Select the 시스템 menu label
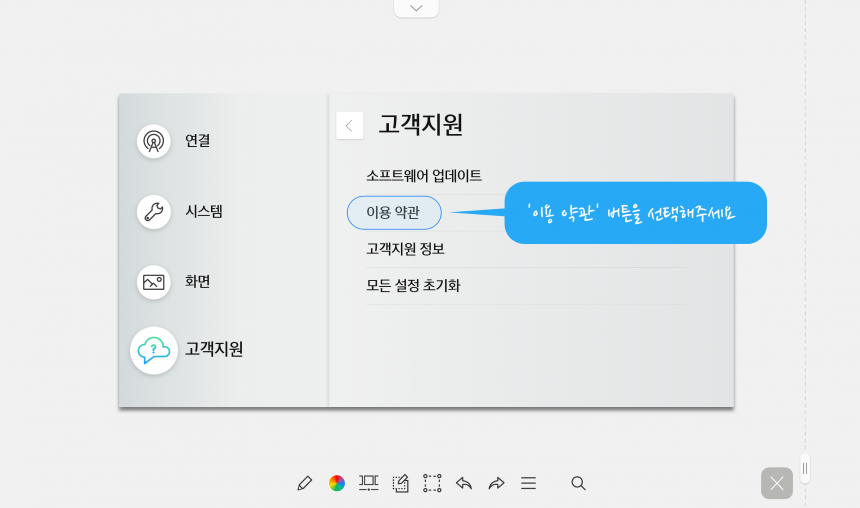 [204, 211]
